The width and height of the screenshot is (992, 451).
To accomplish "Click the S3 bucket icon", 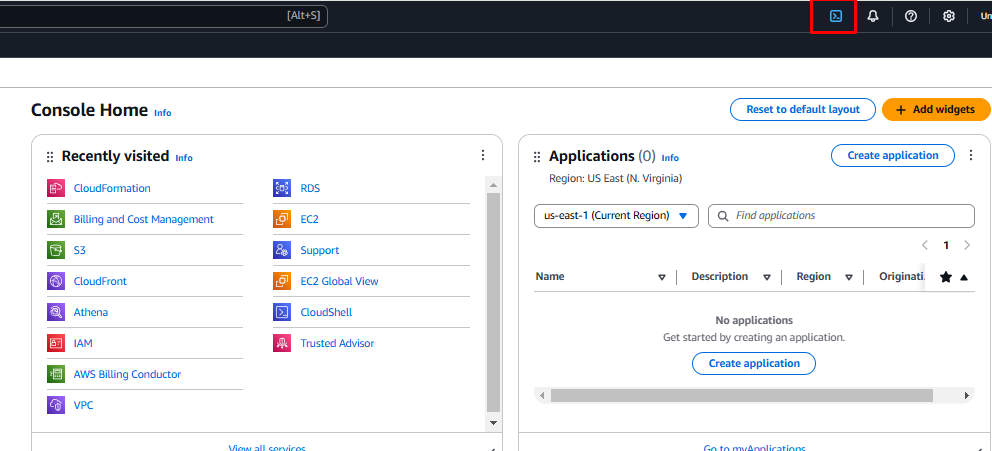I will [x=55, y=250].
